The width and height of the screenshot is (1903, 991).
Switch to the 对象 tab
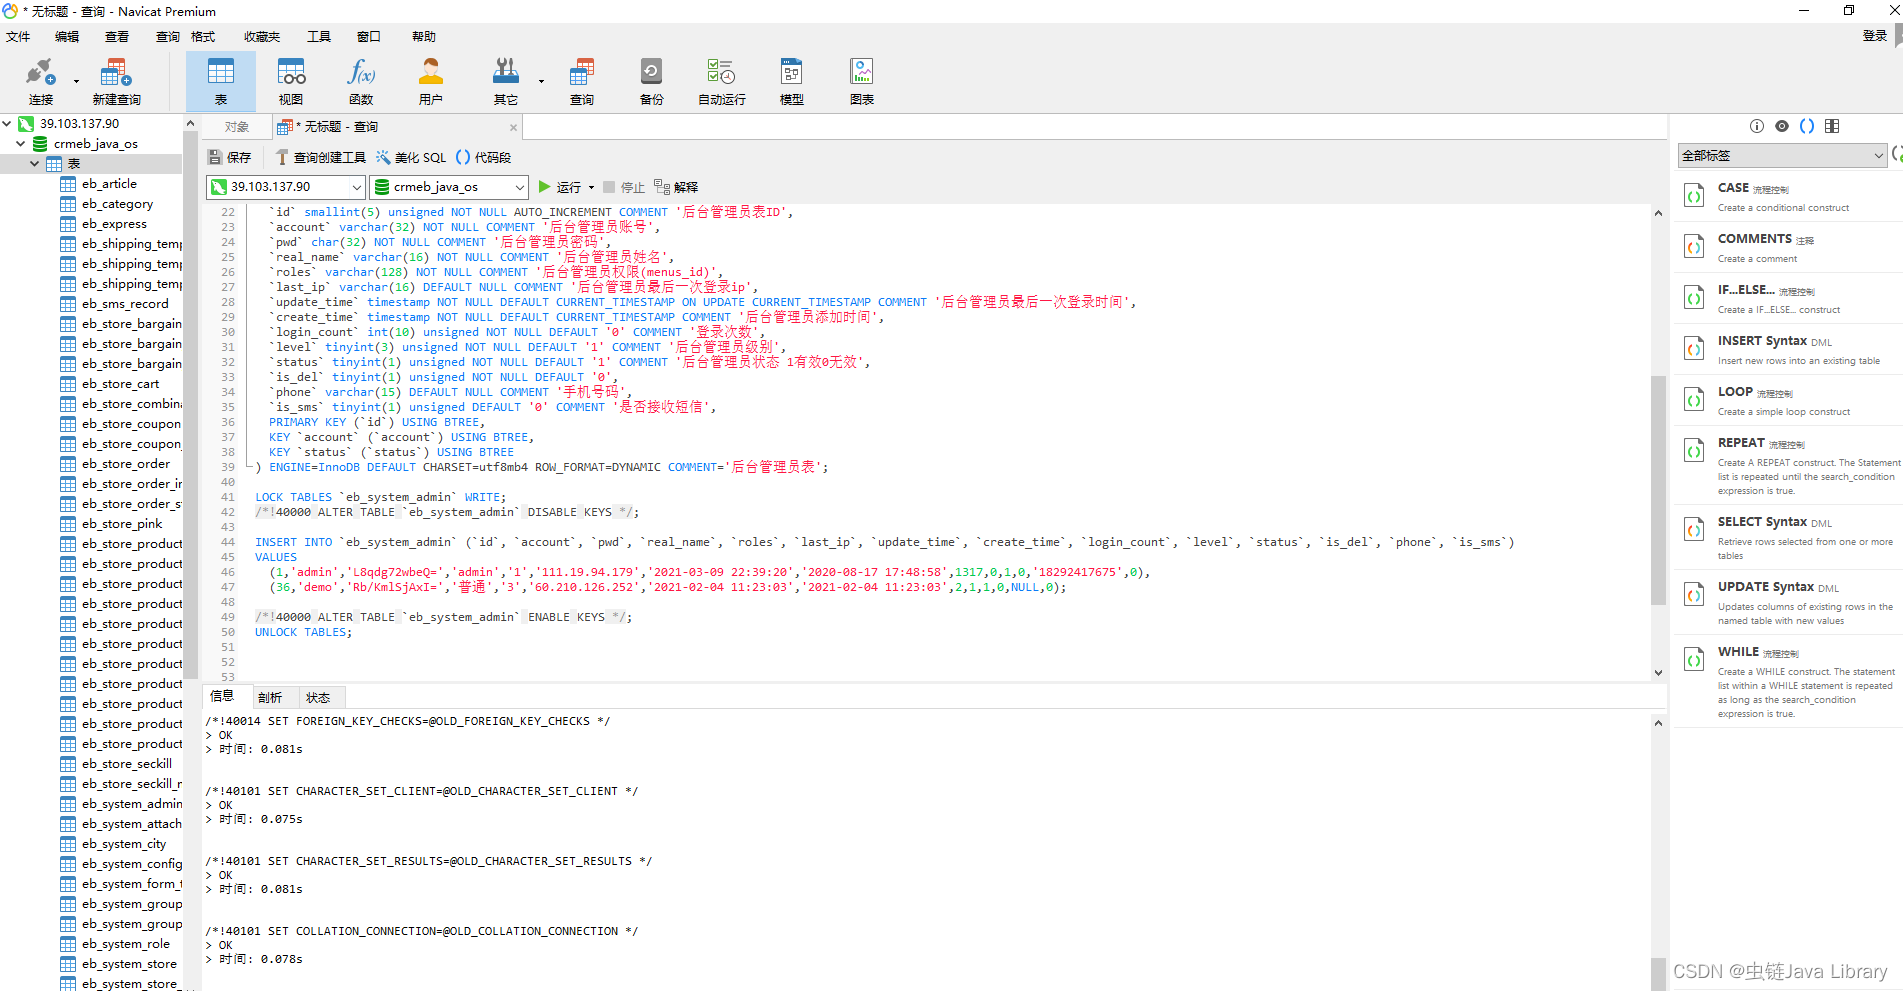(237, 127)
